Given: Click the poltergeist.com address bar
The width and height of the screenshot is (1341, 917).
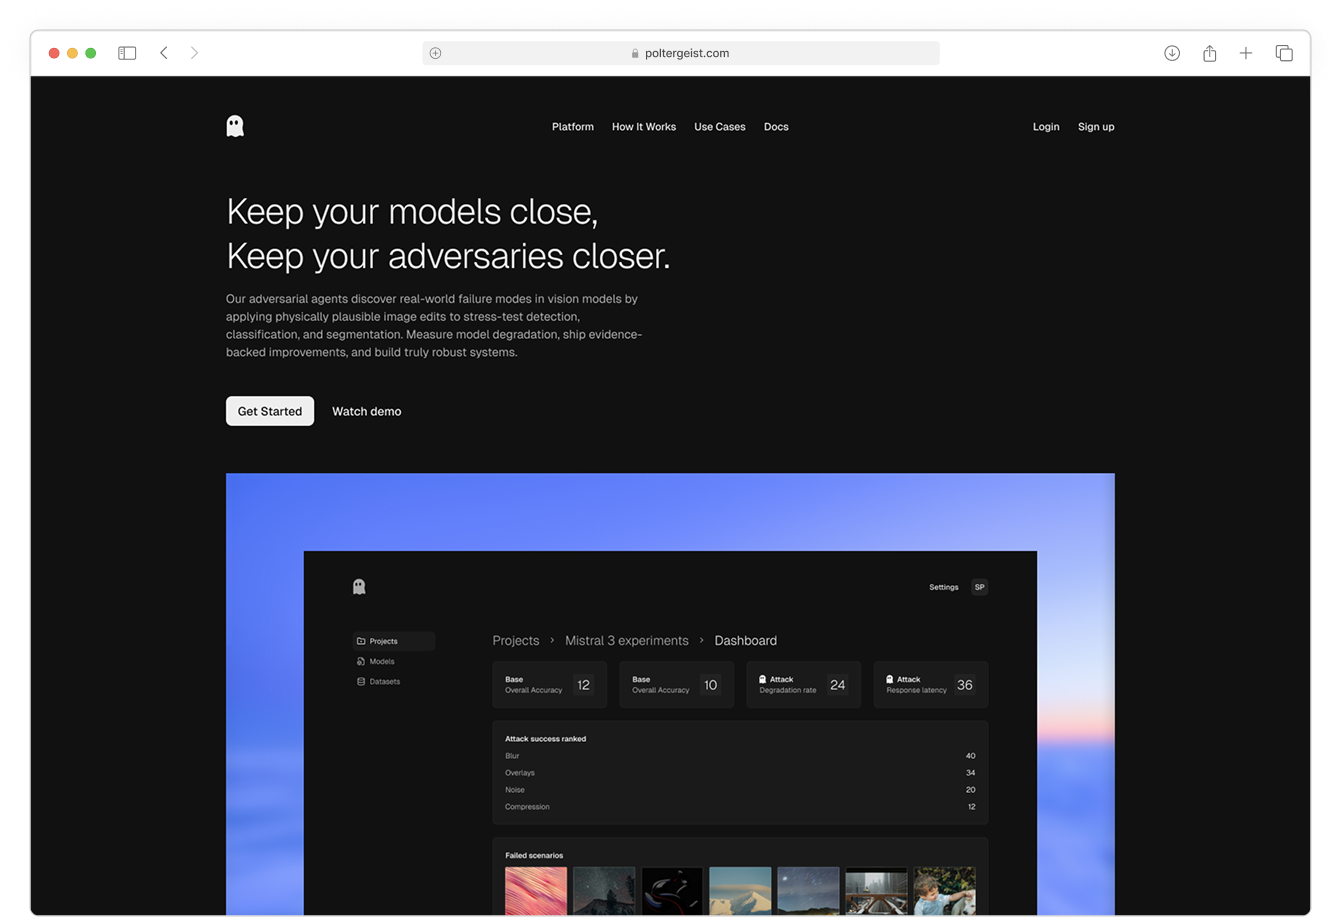Looking at the screenshot, I should click(680, 53).
